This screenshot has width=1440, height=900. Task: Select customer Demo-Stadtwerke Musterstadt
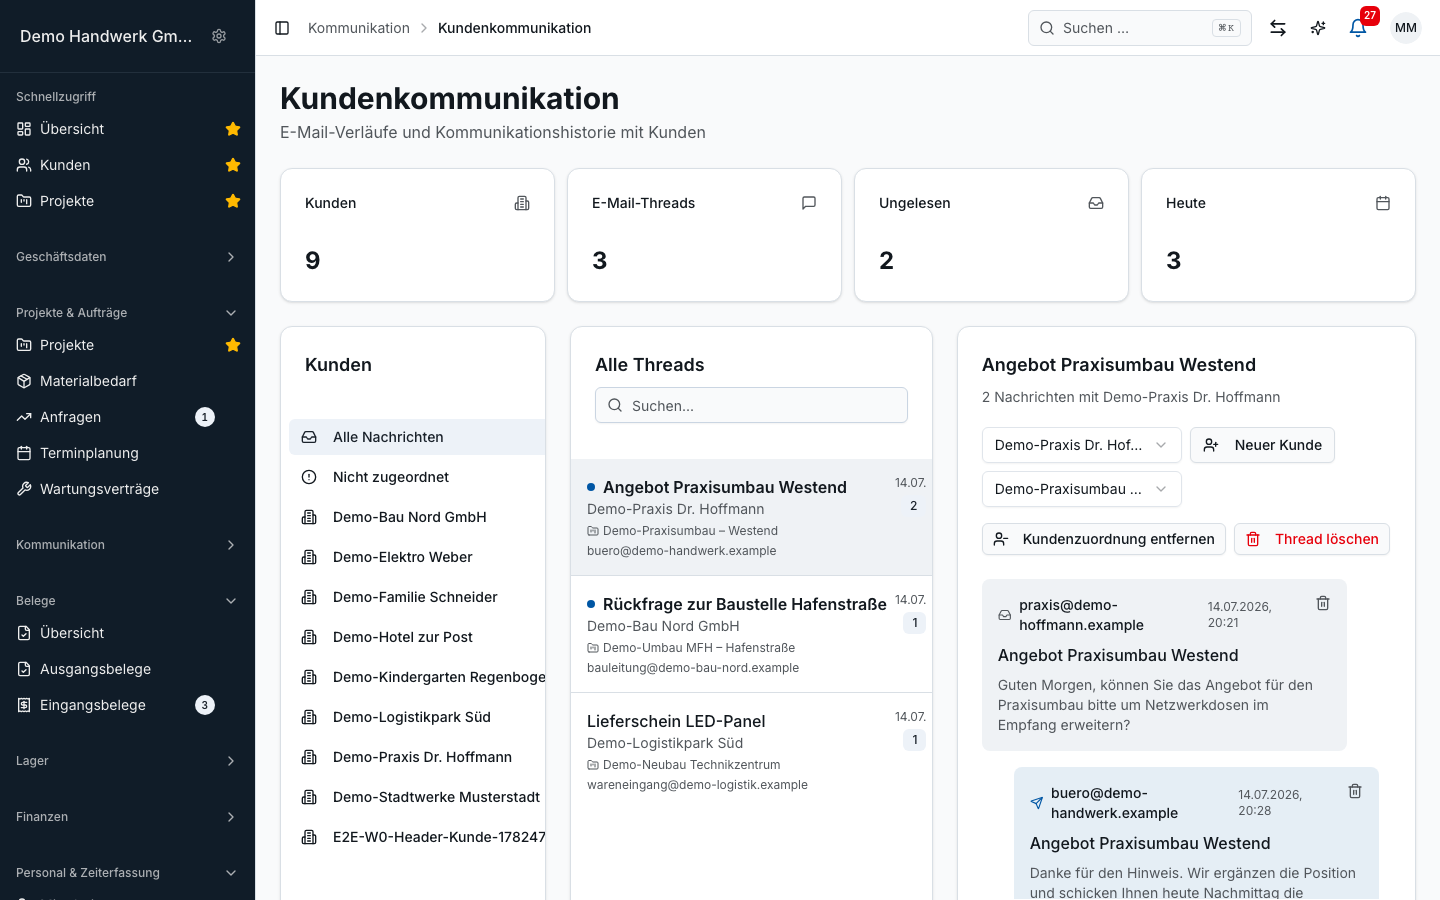coord(417,797)
